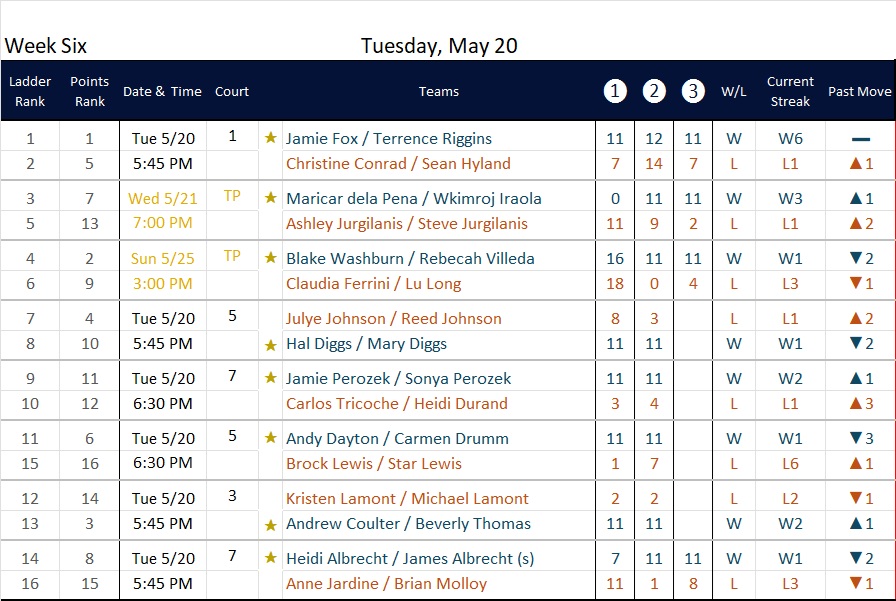The width and height of the screenshot is (896, 601).
Task: Click team name Claudia Ferrini / Lu Long
Action: [x=373, y=283]
